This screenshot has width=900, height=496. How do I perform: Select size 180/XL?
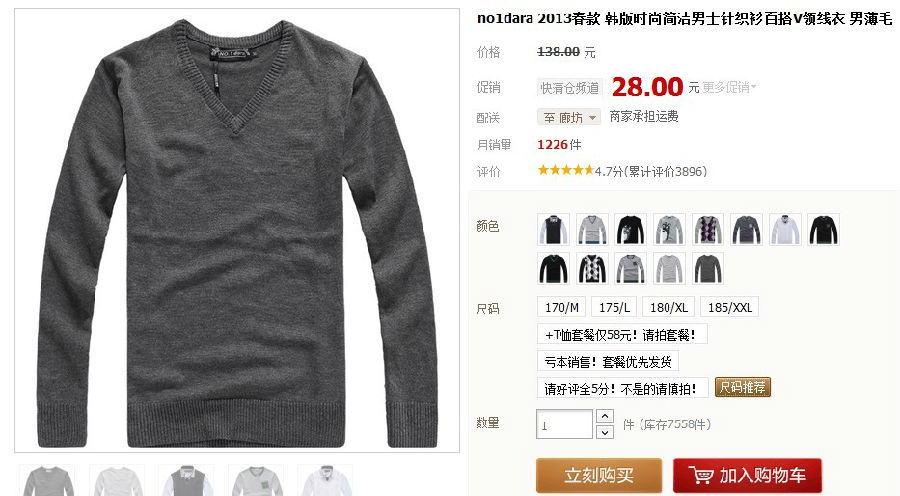669,307
